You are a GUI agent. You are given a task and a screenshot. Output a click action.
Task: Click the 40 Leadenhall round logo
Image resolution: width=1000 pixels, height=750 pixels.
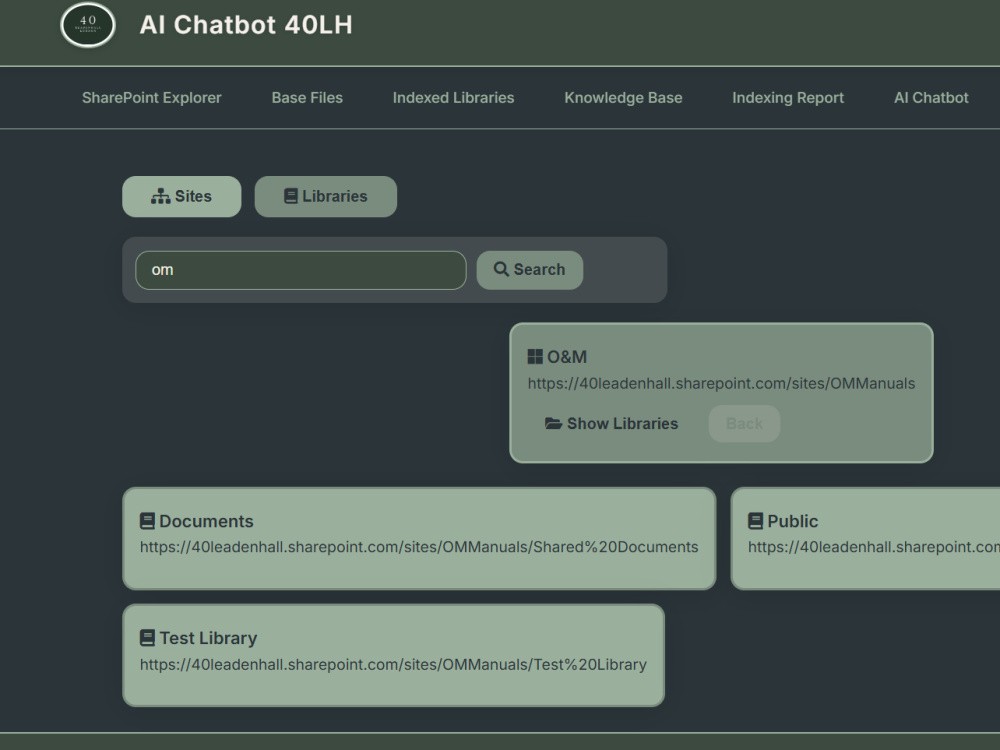88,25
